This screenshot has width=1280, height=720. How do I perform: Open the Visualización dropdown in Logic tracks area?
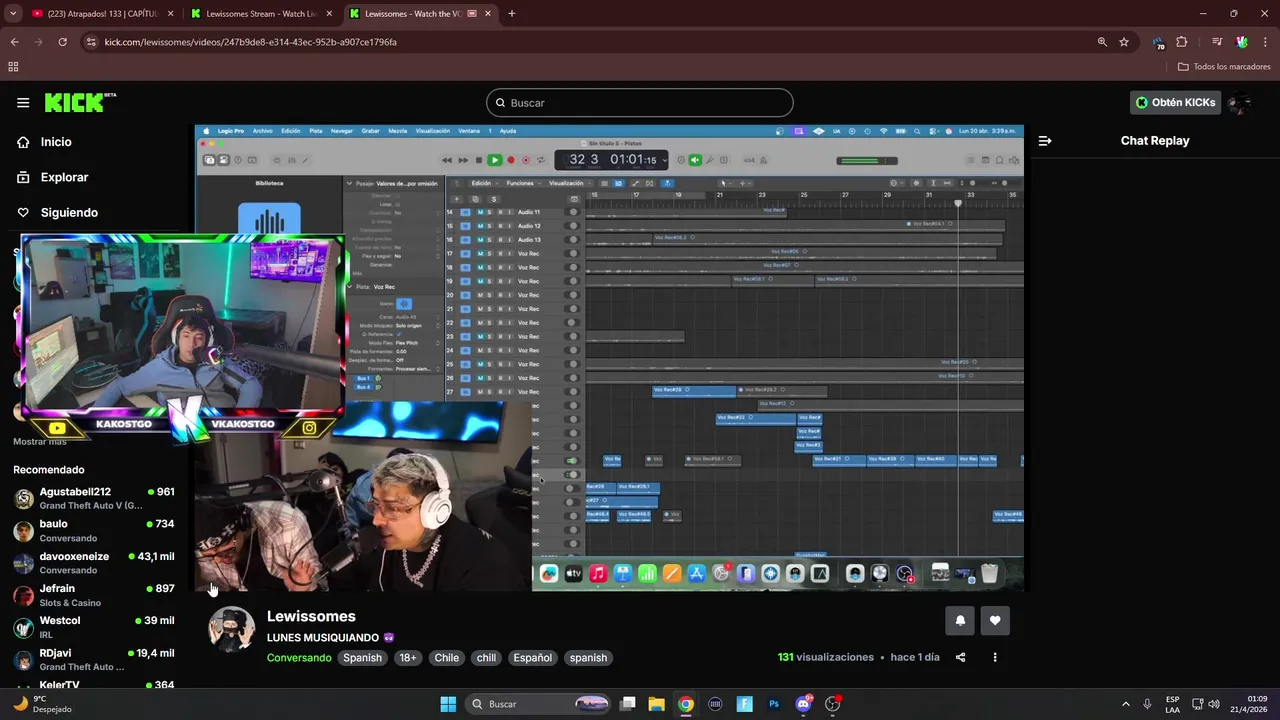click(x=569, y=183)
